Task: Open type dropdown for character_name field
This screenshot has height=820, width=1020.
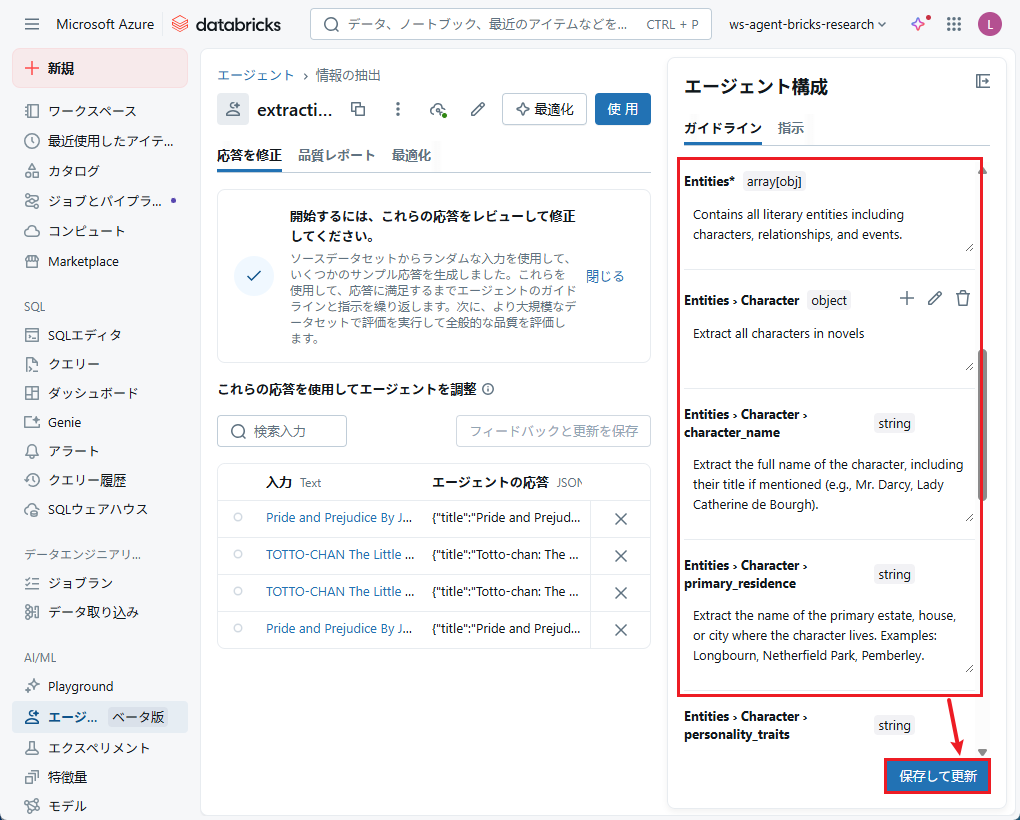Action: click(x=894, y=423)
